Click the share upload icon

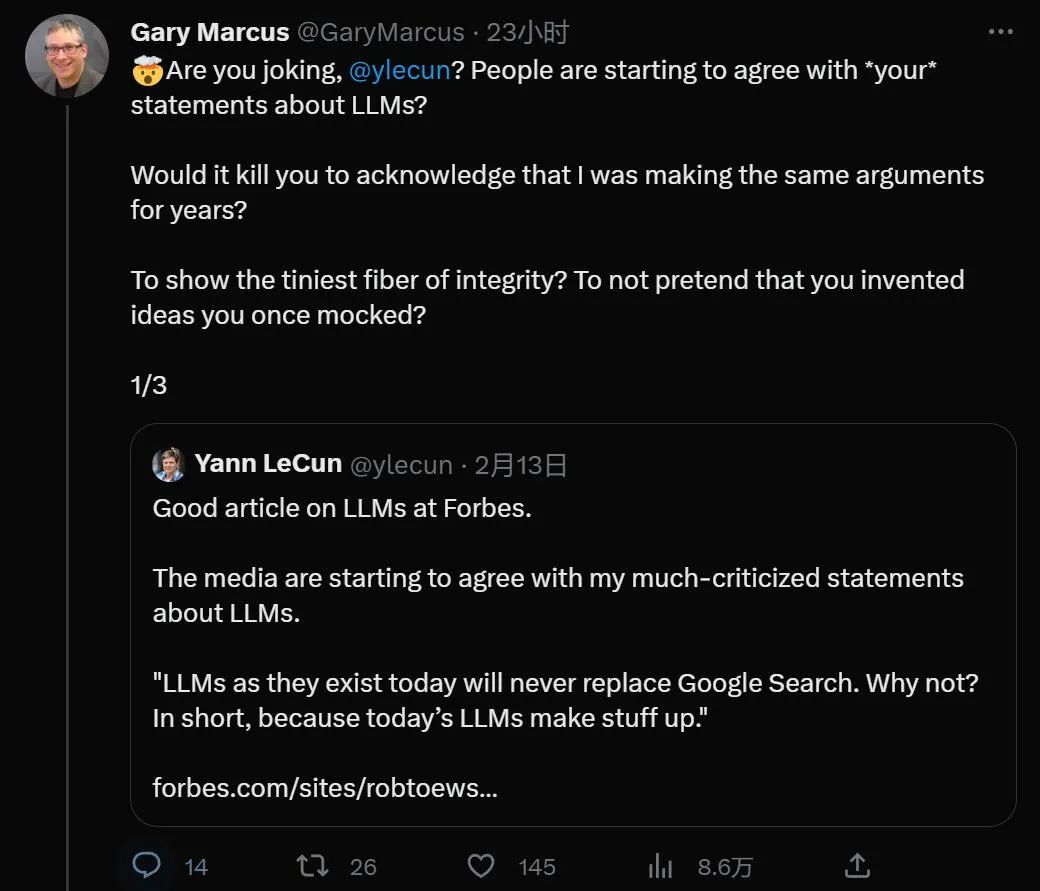(x=857, y=865)
